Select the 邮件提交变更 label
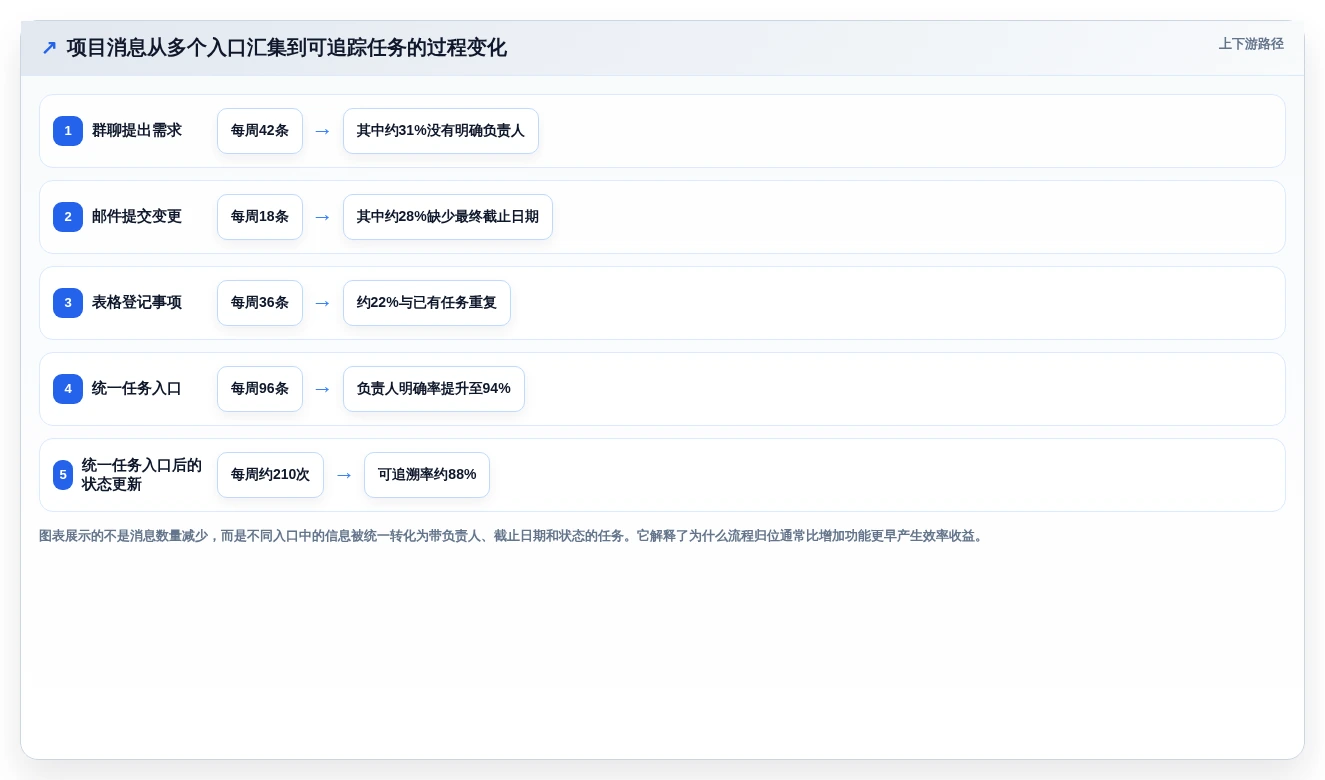 [x=137, y=217]
